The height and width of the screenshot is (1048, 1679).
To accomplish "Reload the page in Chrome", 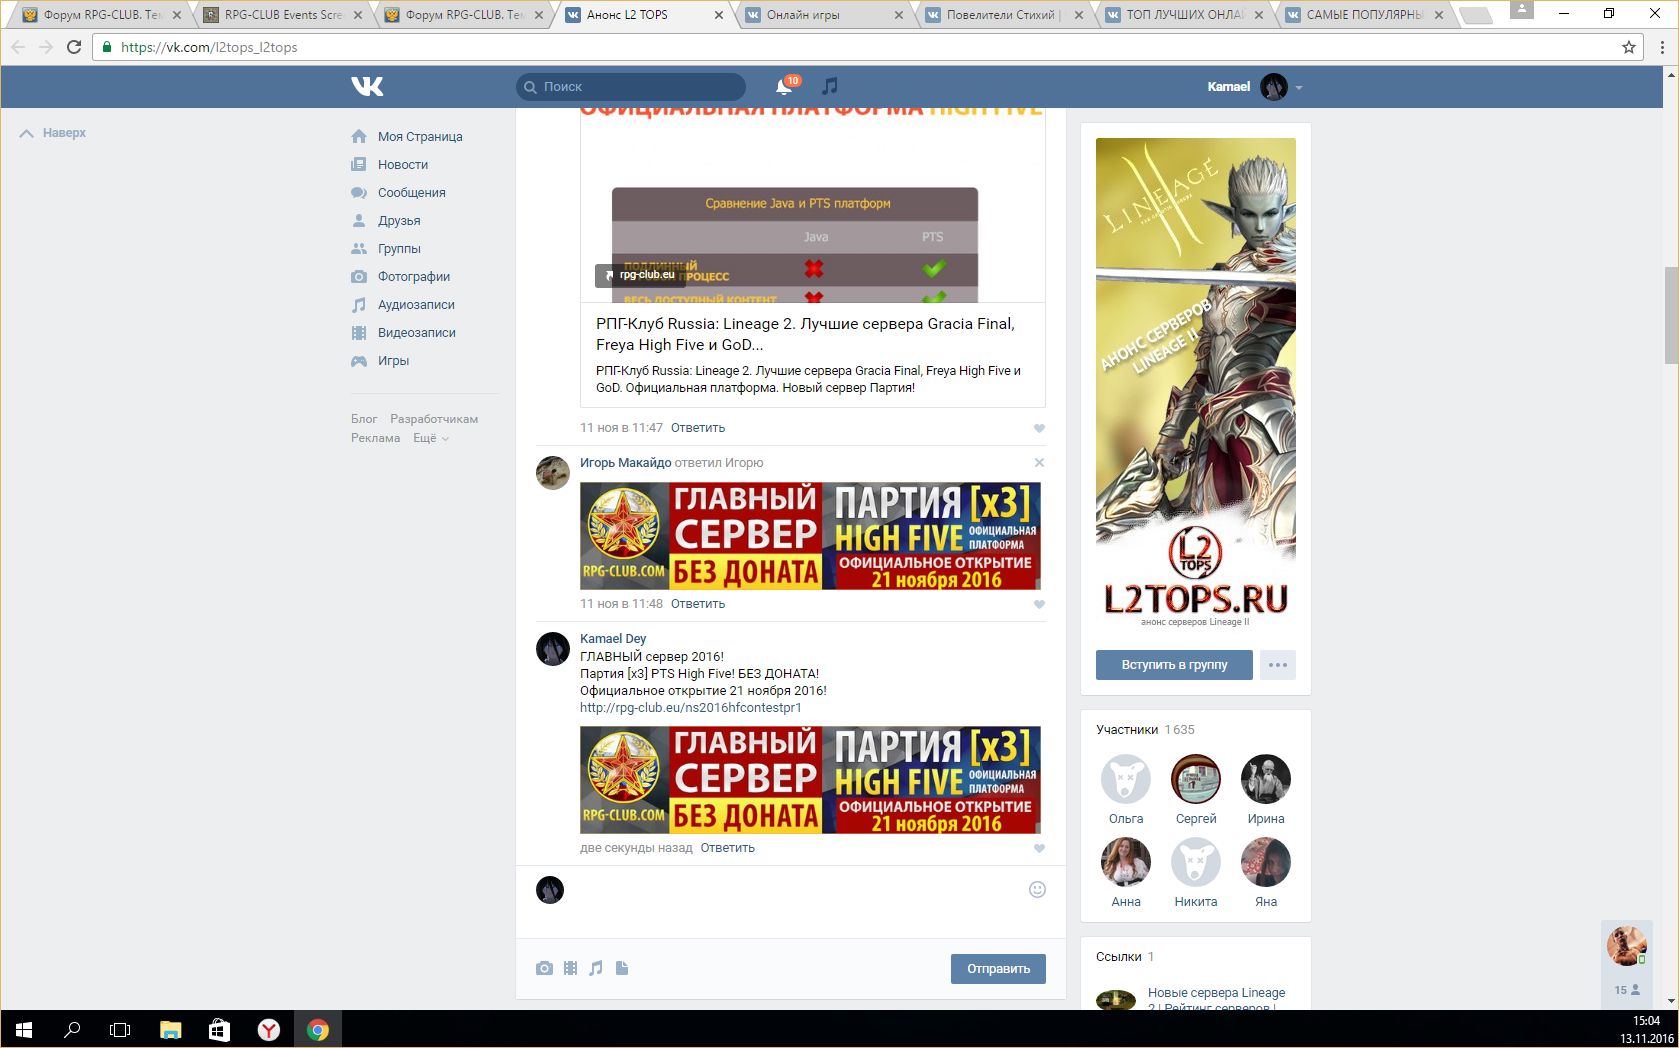I will pyautogui.click(x=73, y=47).
